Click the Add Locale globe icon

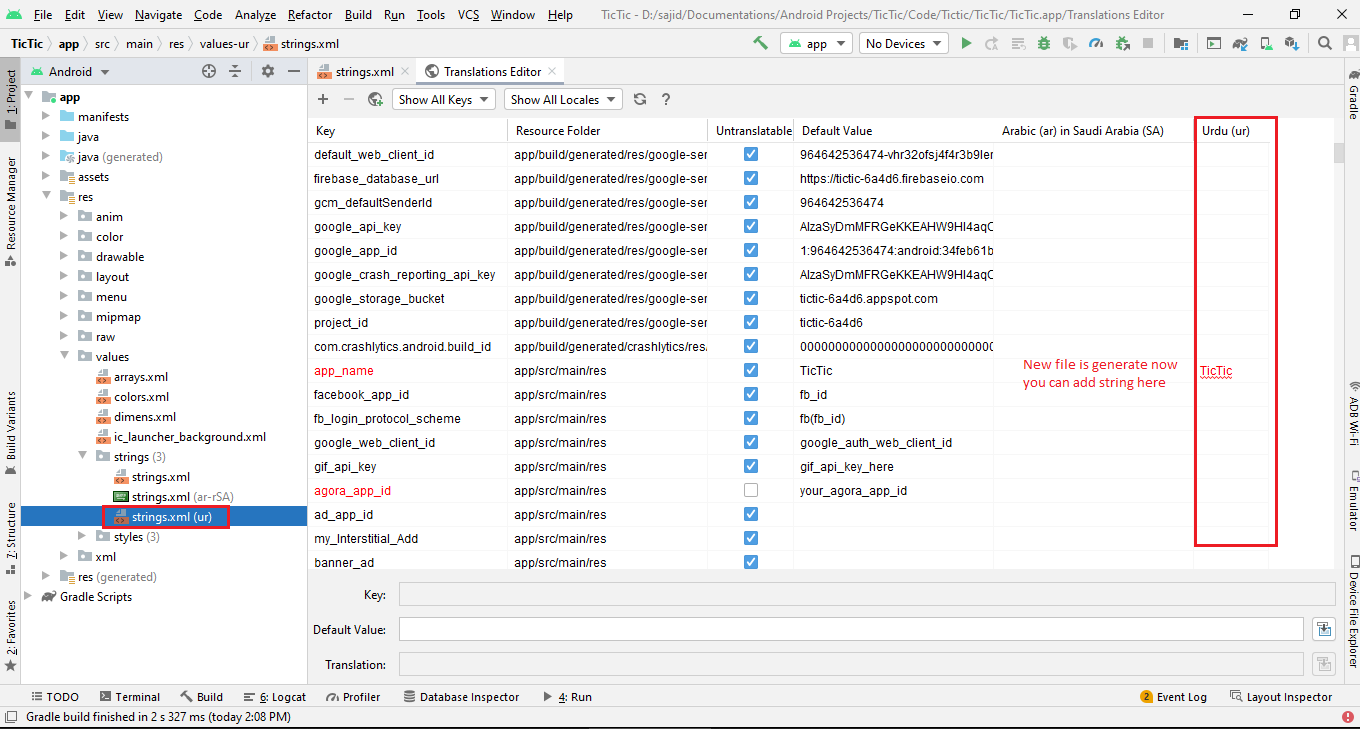coord(375,99)
